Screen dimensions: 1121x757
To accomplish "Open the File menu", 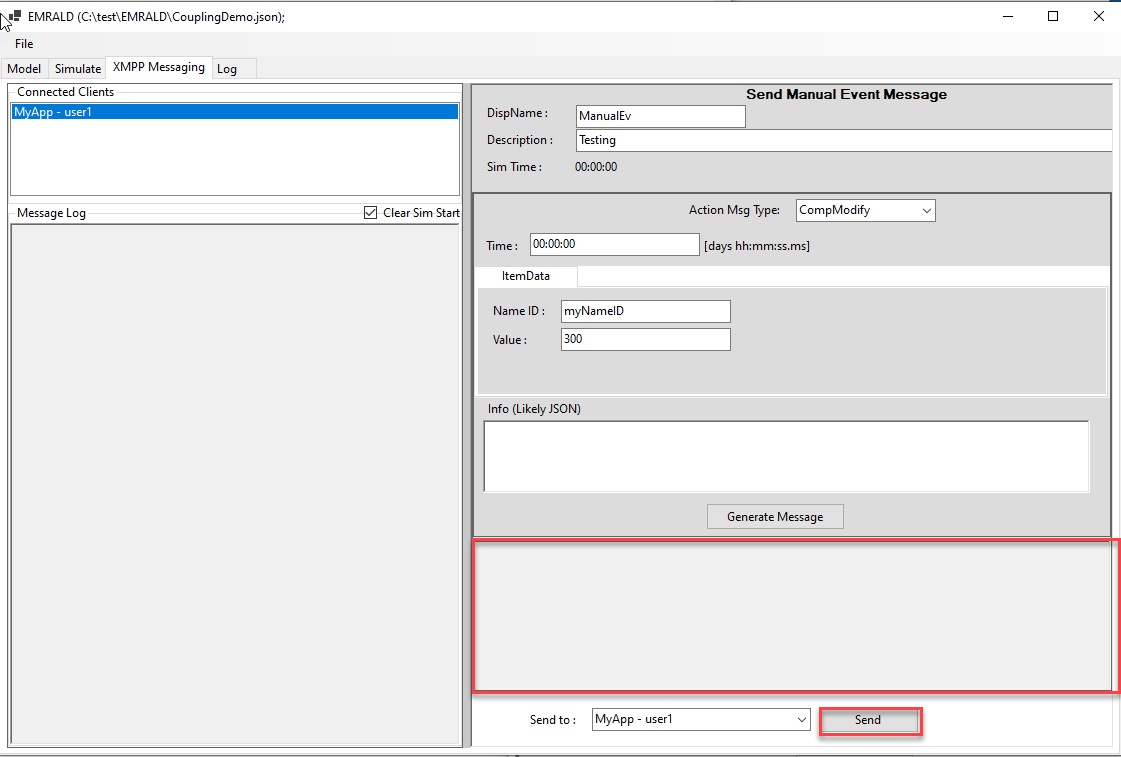I will point(24,44).
